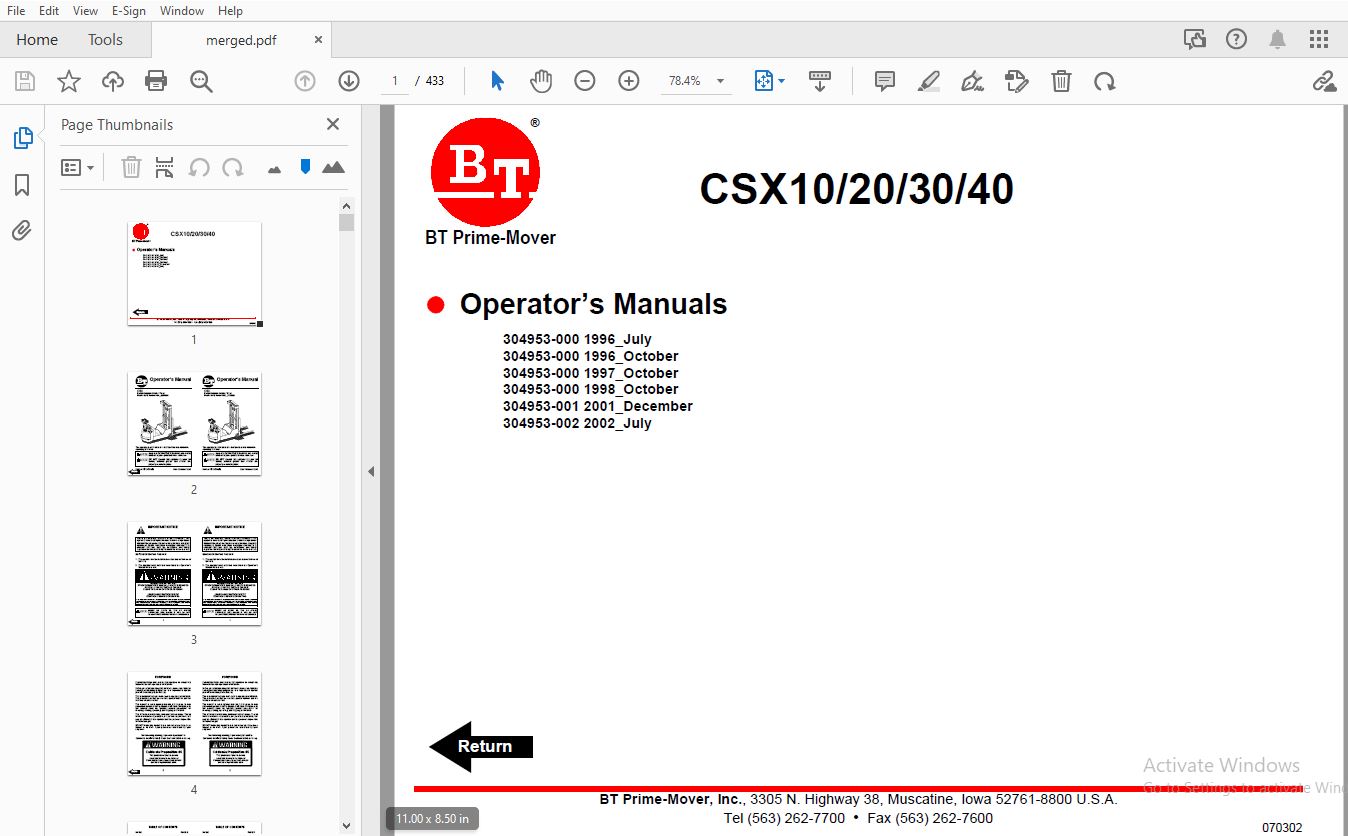Click the 304953-002 2002_July manual link

coord(577,423)
